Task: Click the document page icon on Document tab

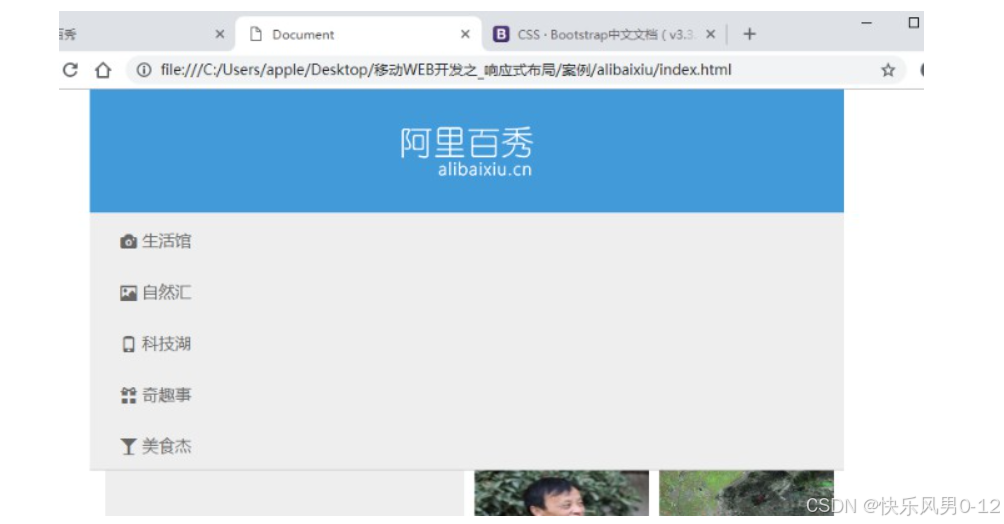Action: coord(255,34)
